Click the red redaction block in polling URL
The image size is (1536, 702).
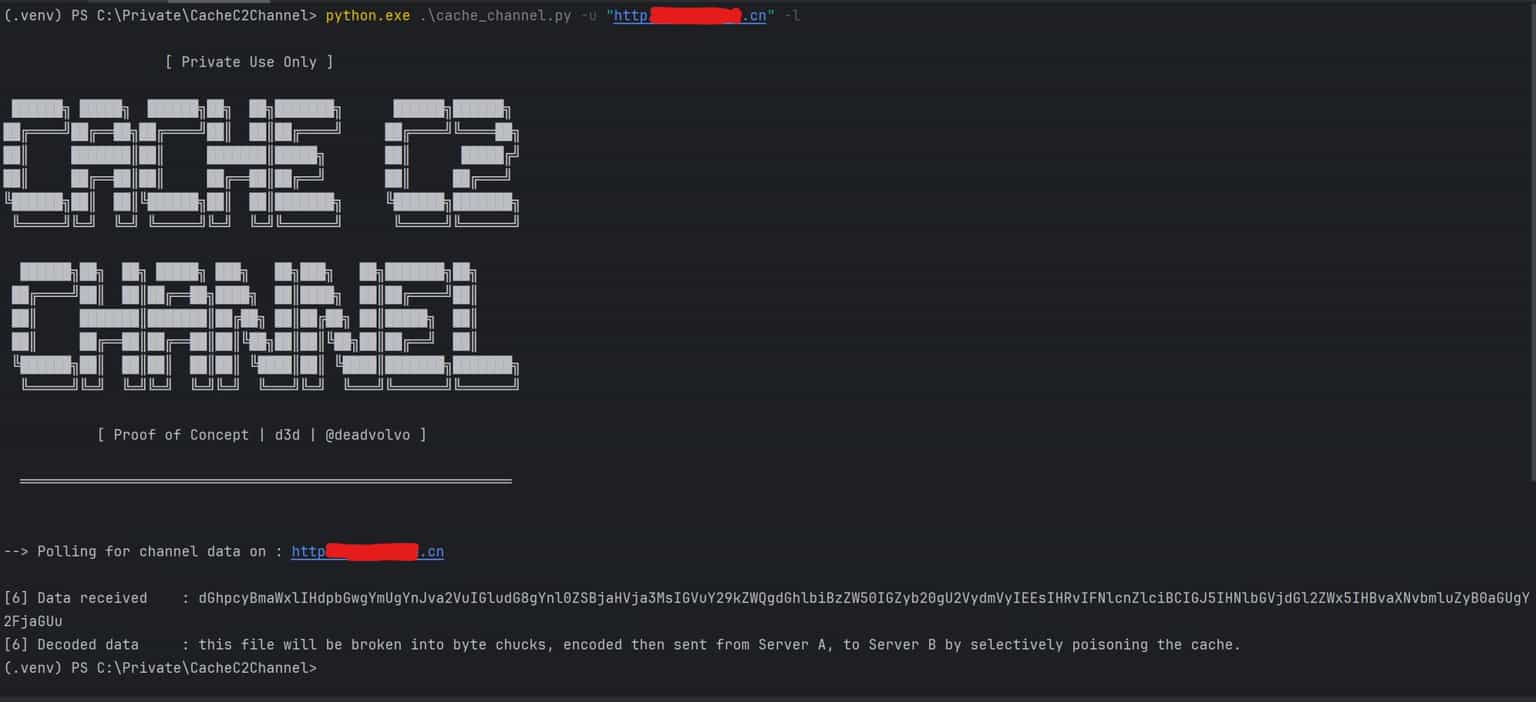[371, 552]
